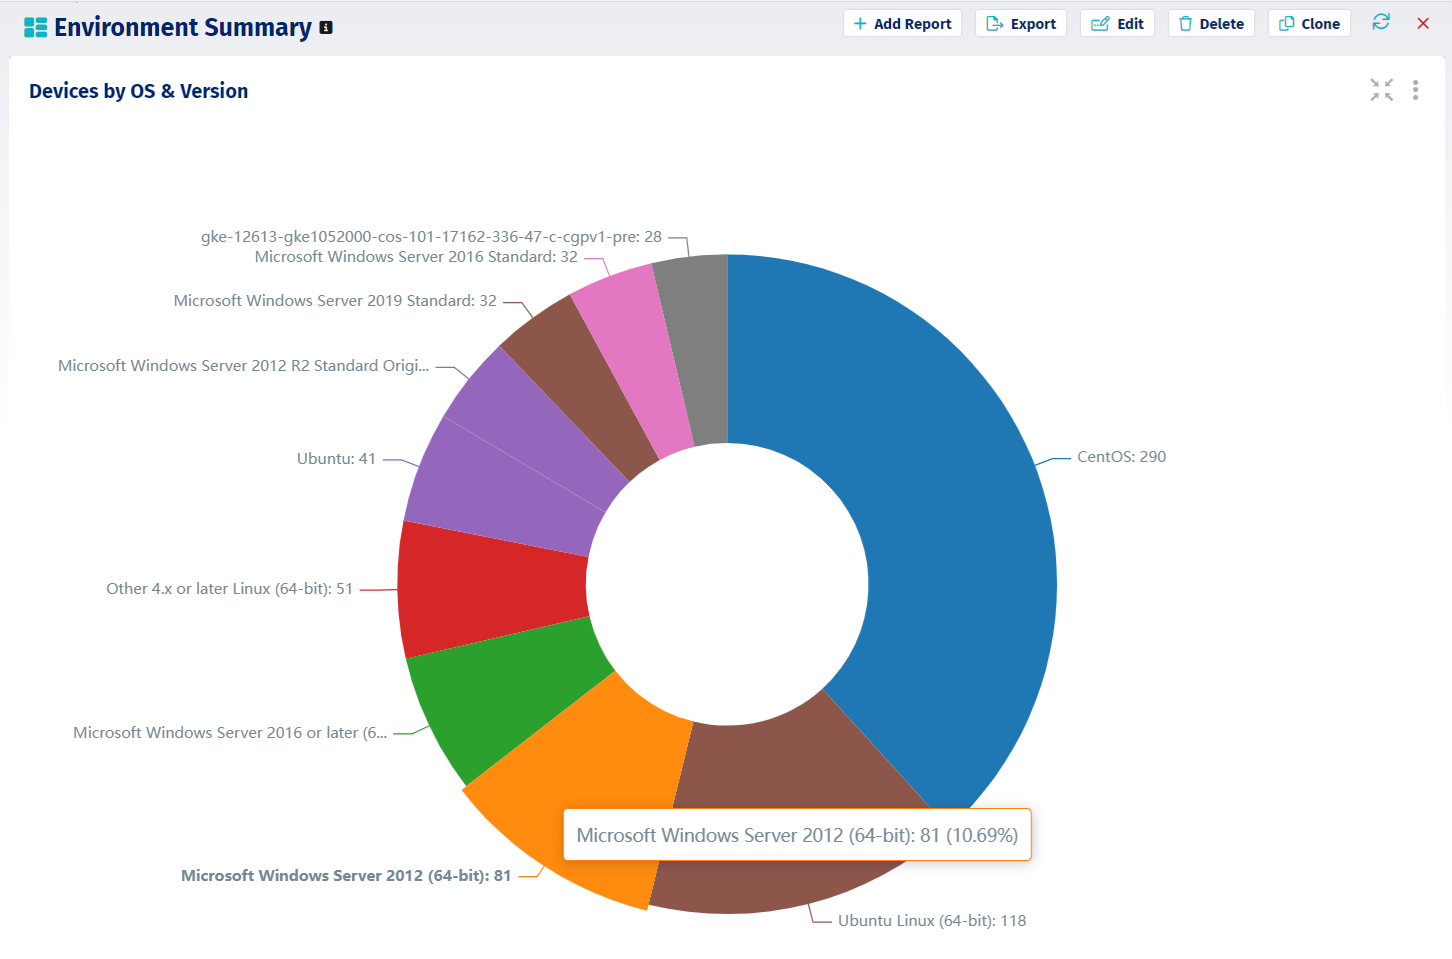Screen dimensions: 1452x959
Task: Click the 'Ubuntu Linux (64-bit): 118' label
Action: (932, 921)
